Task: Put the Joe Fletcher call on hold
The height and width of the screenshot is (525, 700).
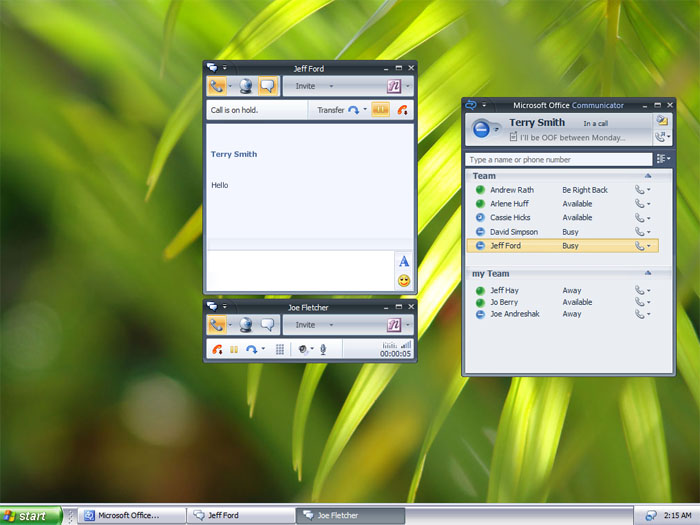Action: pos(234,350)
